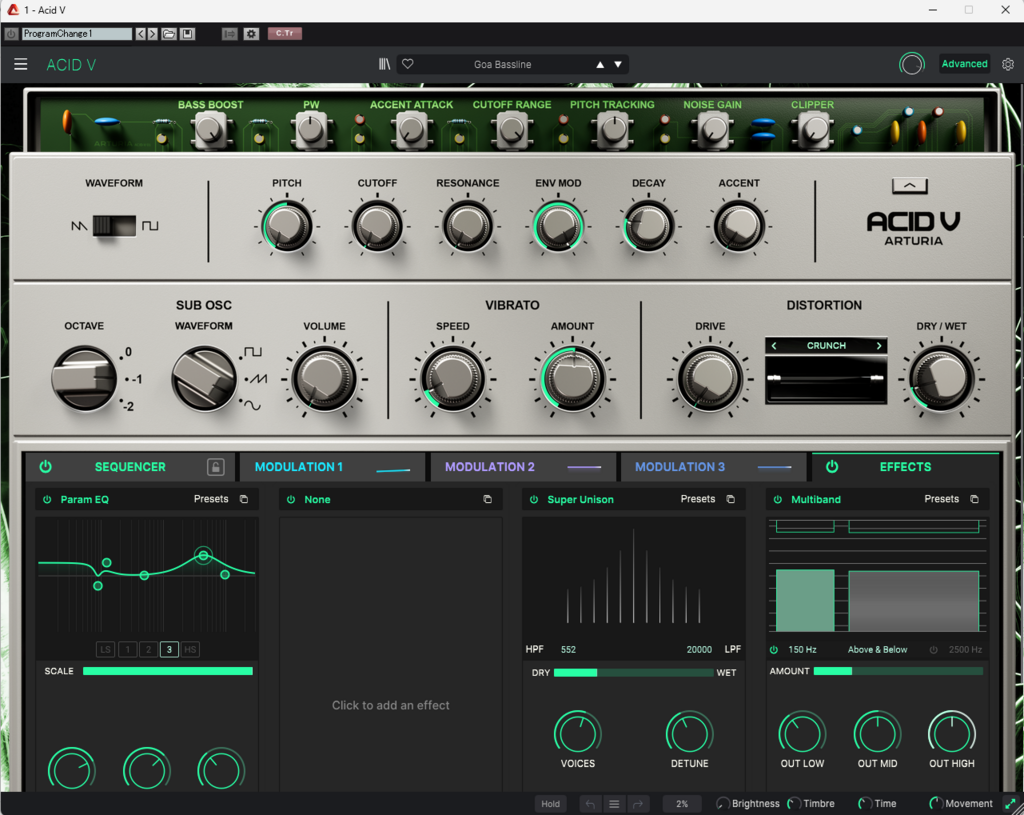1024x815 pixels.
Task: Go to previous program with left arrow
Action: pos(140,33)
